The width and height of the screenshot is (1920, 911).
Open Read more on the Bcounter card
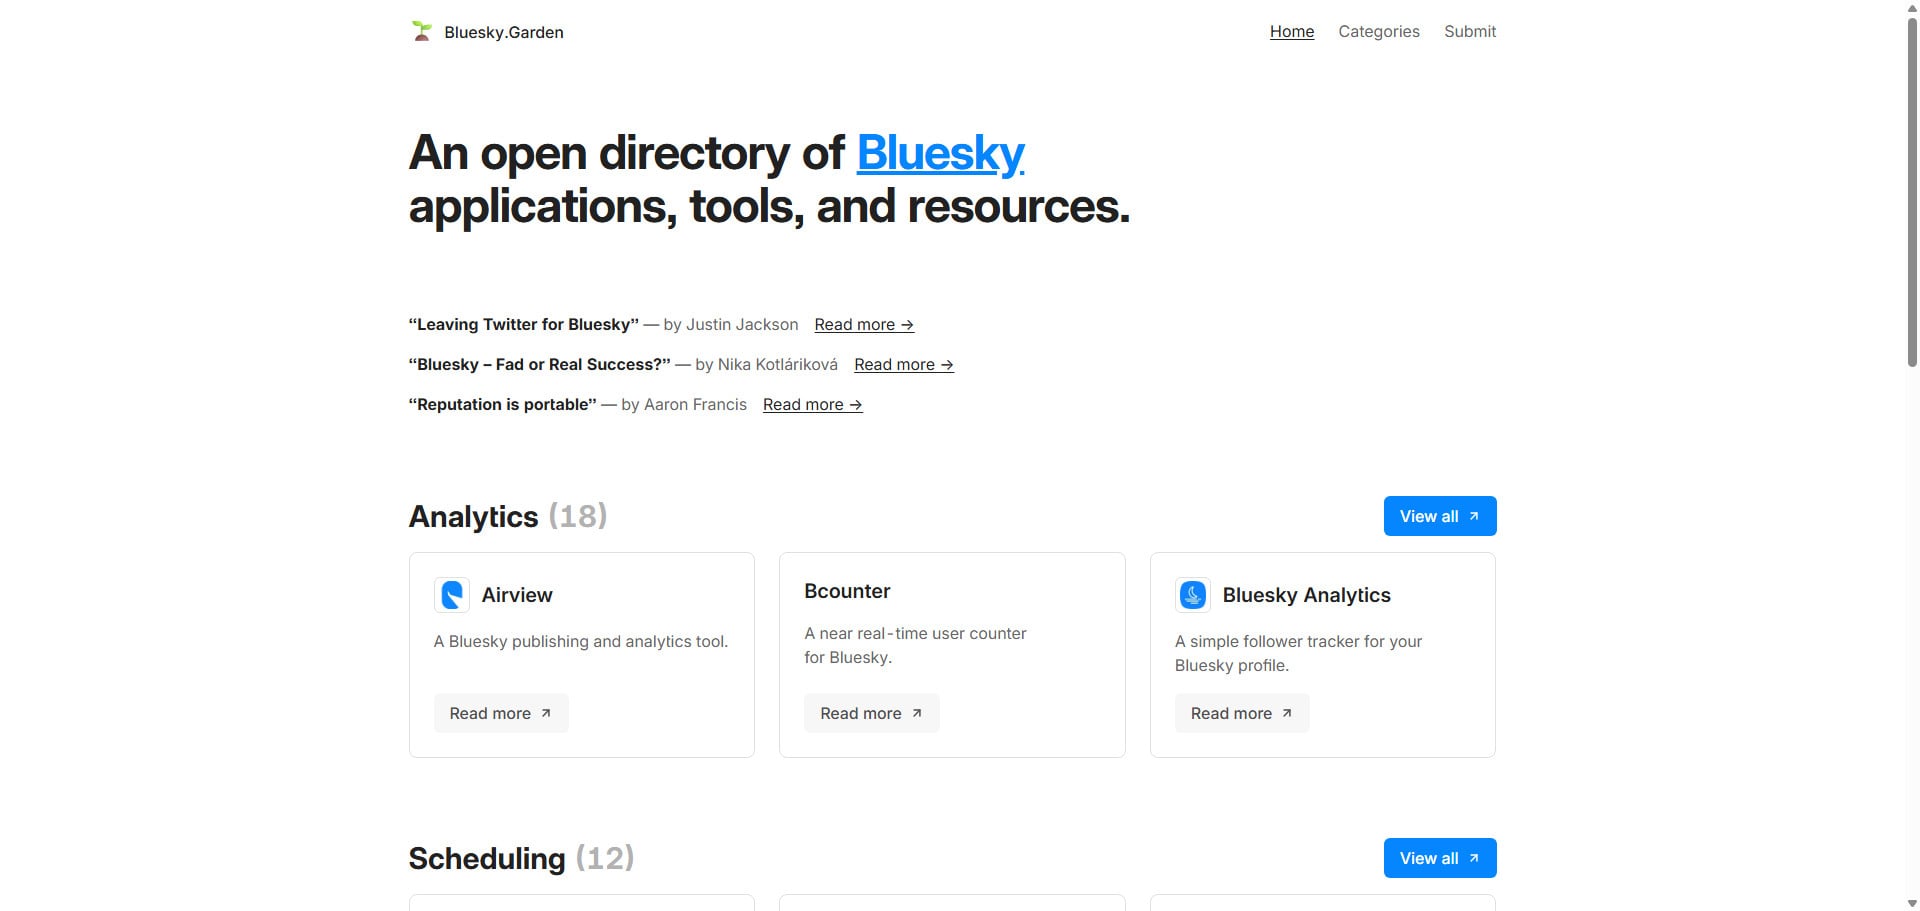point(872,713)
